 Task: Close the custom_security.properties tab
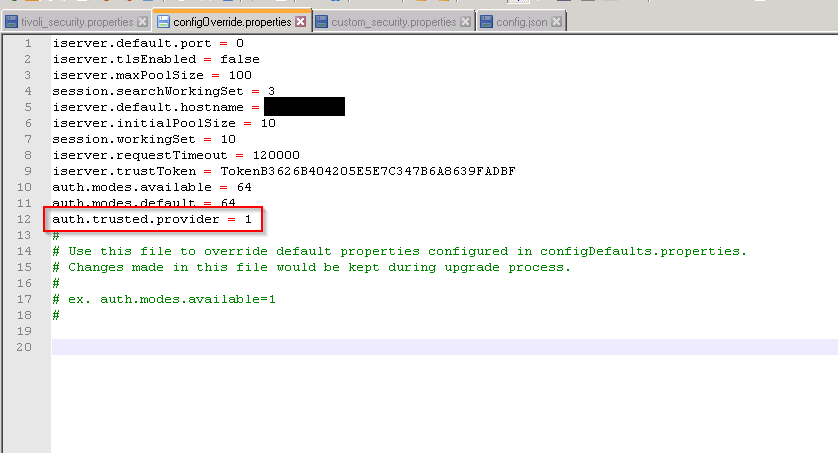pos(465,22)
